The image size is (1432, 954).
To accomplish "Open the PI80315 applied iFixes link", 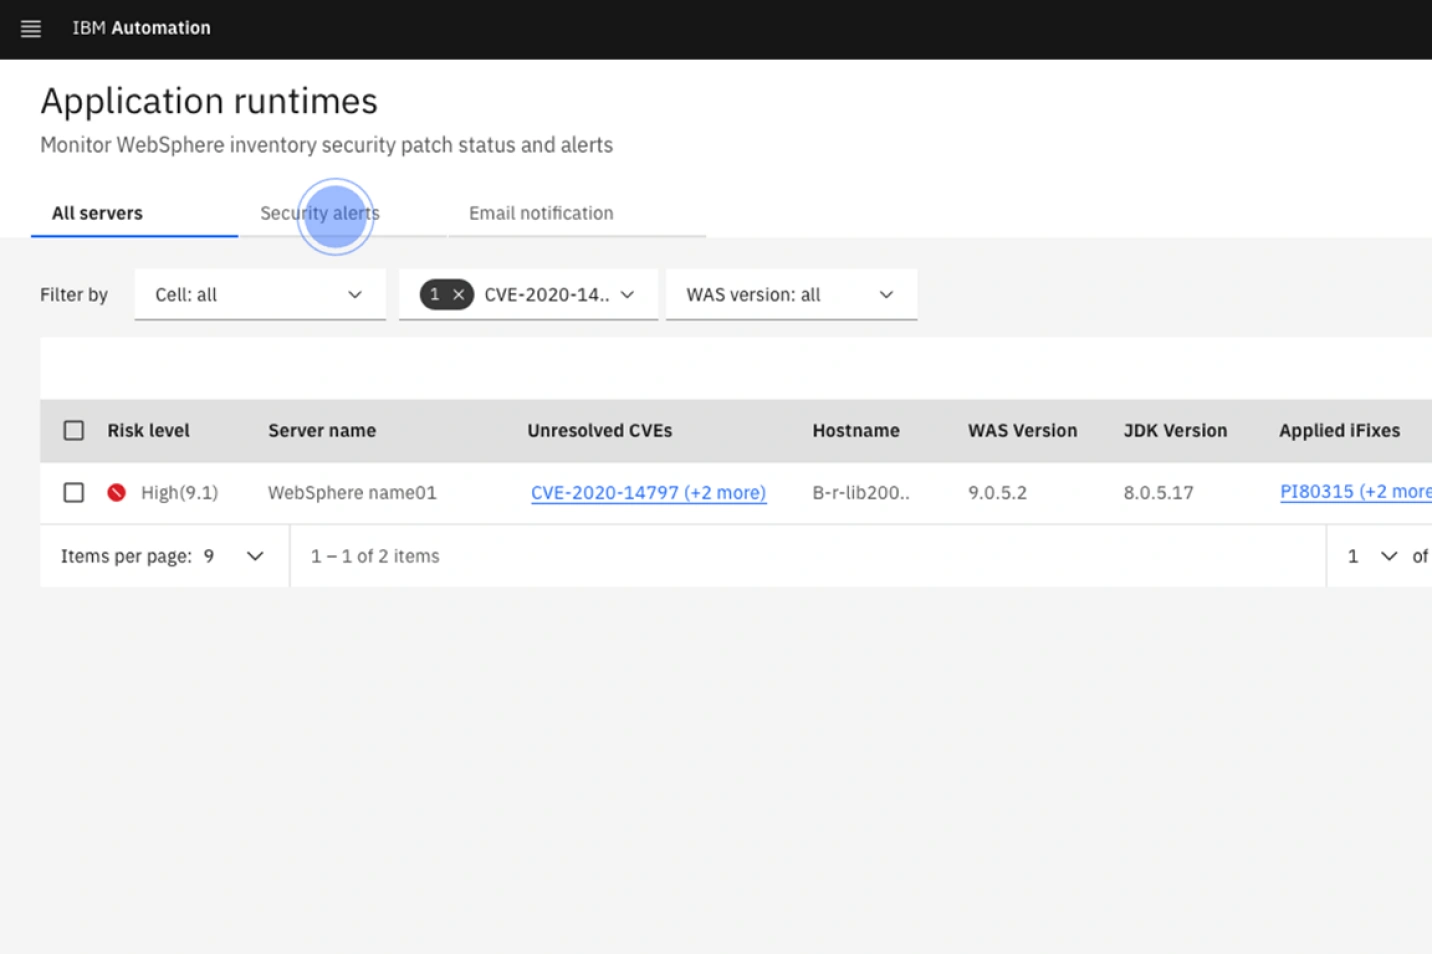I will (x=1354, y=492).
